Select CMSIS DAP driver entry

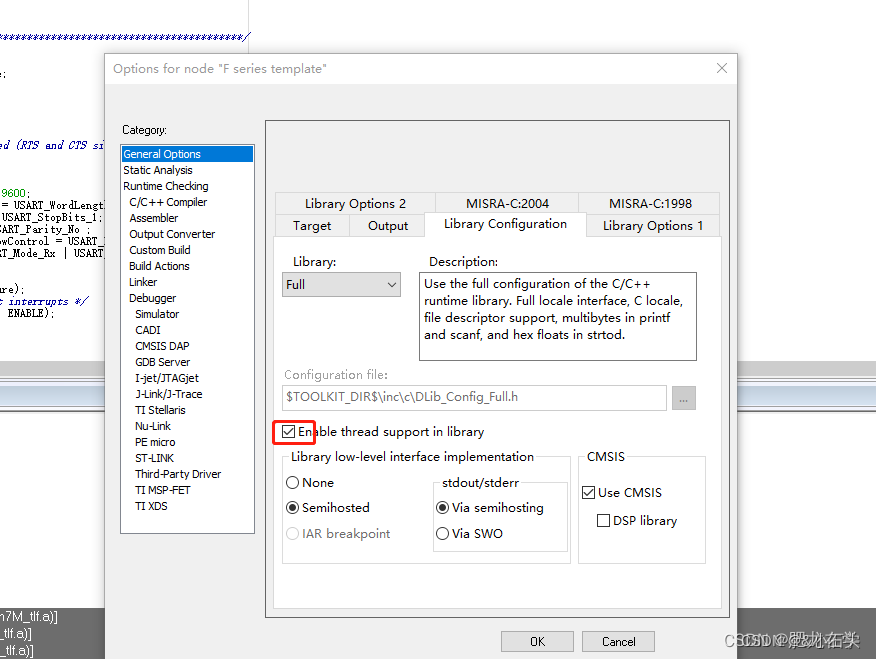click(x=162, y=346)
